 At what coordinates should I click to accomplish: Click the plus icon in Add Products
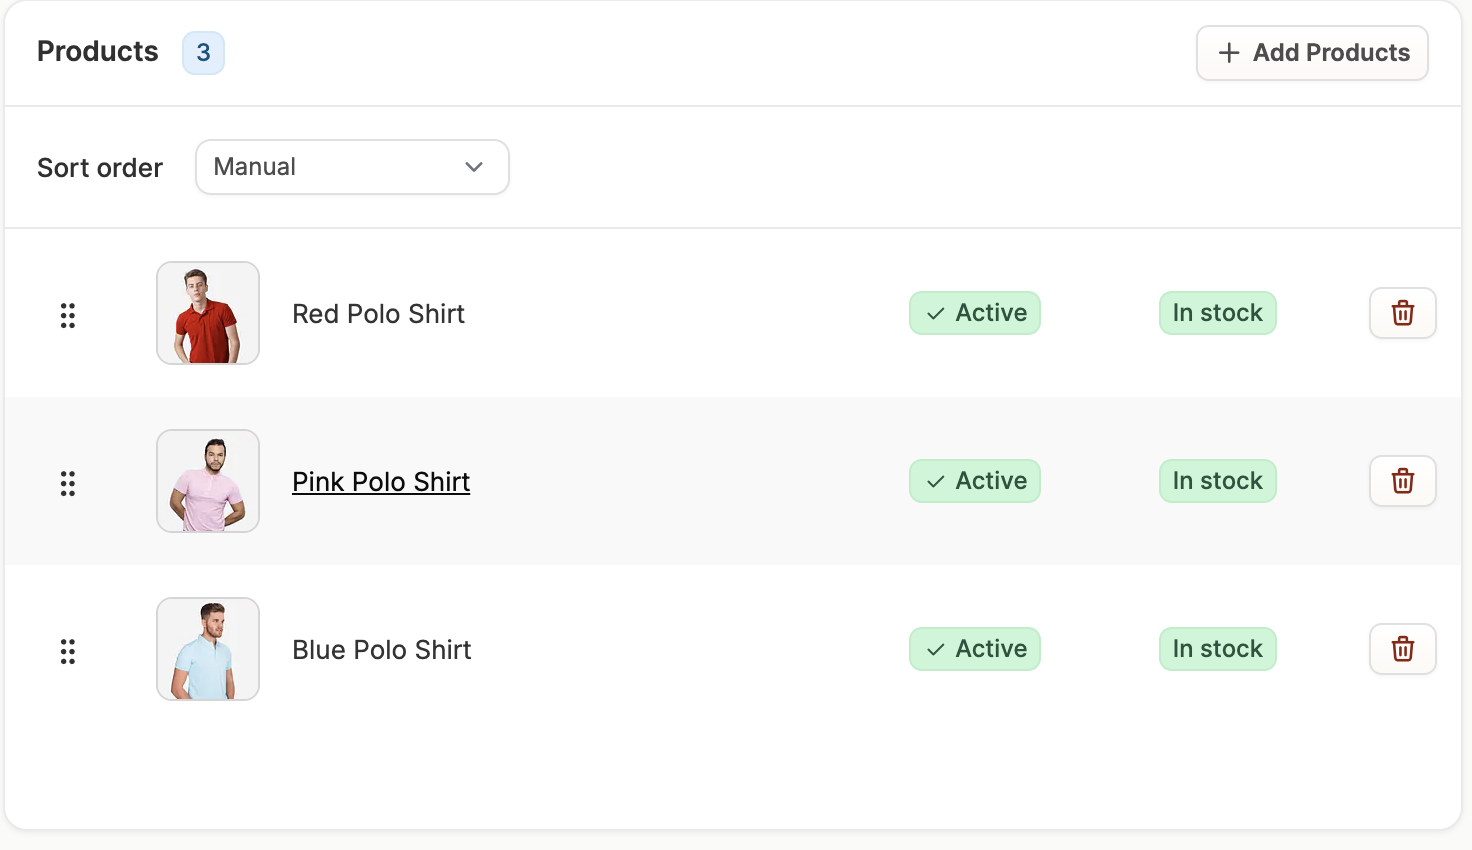[1229, 53]
